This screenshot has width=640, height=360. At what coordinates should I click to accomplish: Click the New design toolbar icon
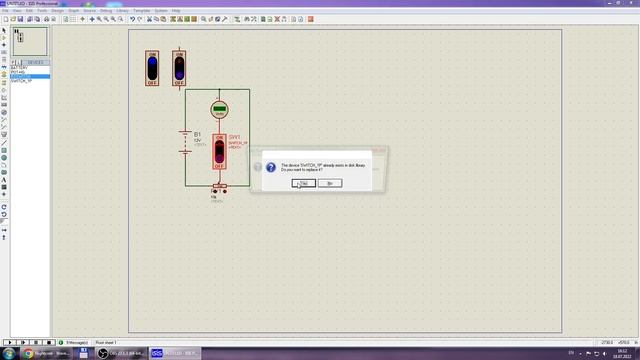pos(6,19)
